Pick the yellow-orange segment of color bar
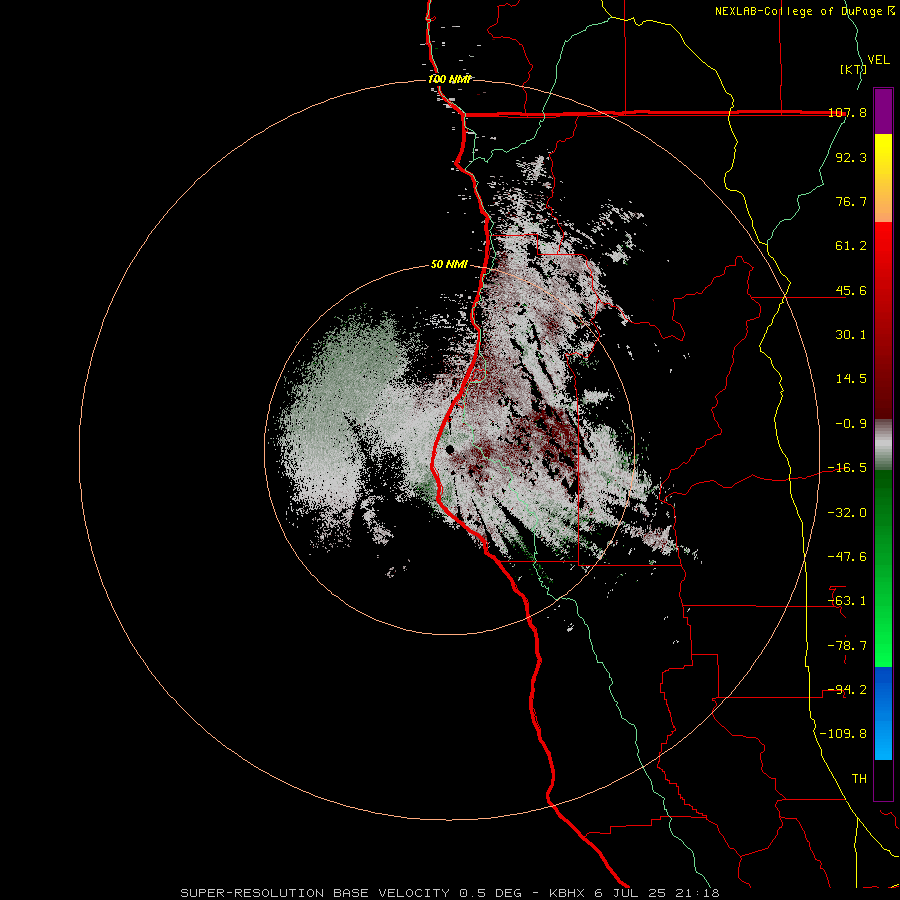 [883, 178]
